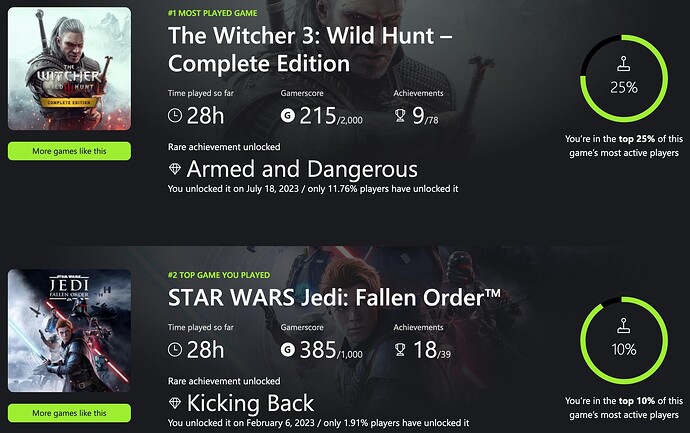Click More games like this under Witcher 3
This screenshot has width=690, height=433.
(x=69, y=151)
